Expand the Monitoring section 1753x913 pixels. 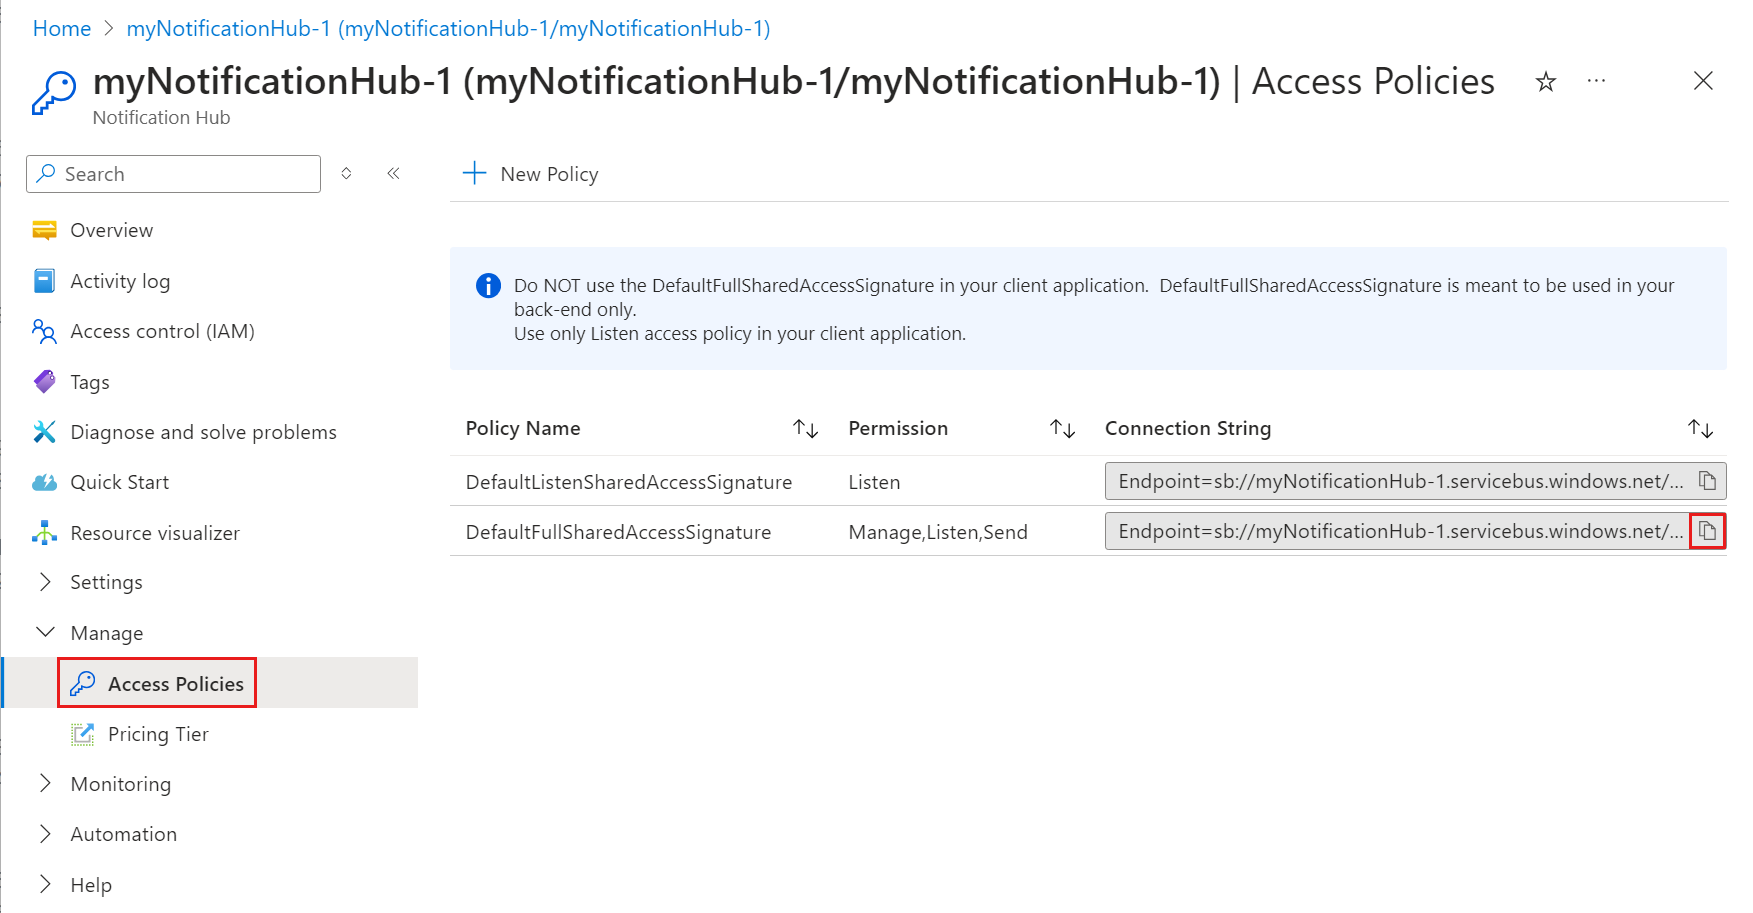click(46, 784)
